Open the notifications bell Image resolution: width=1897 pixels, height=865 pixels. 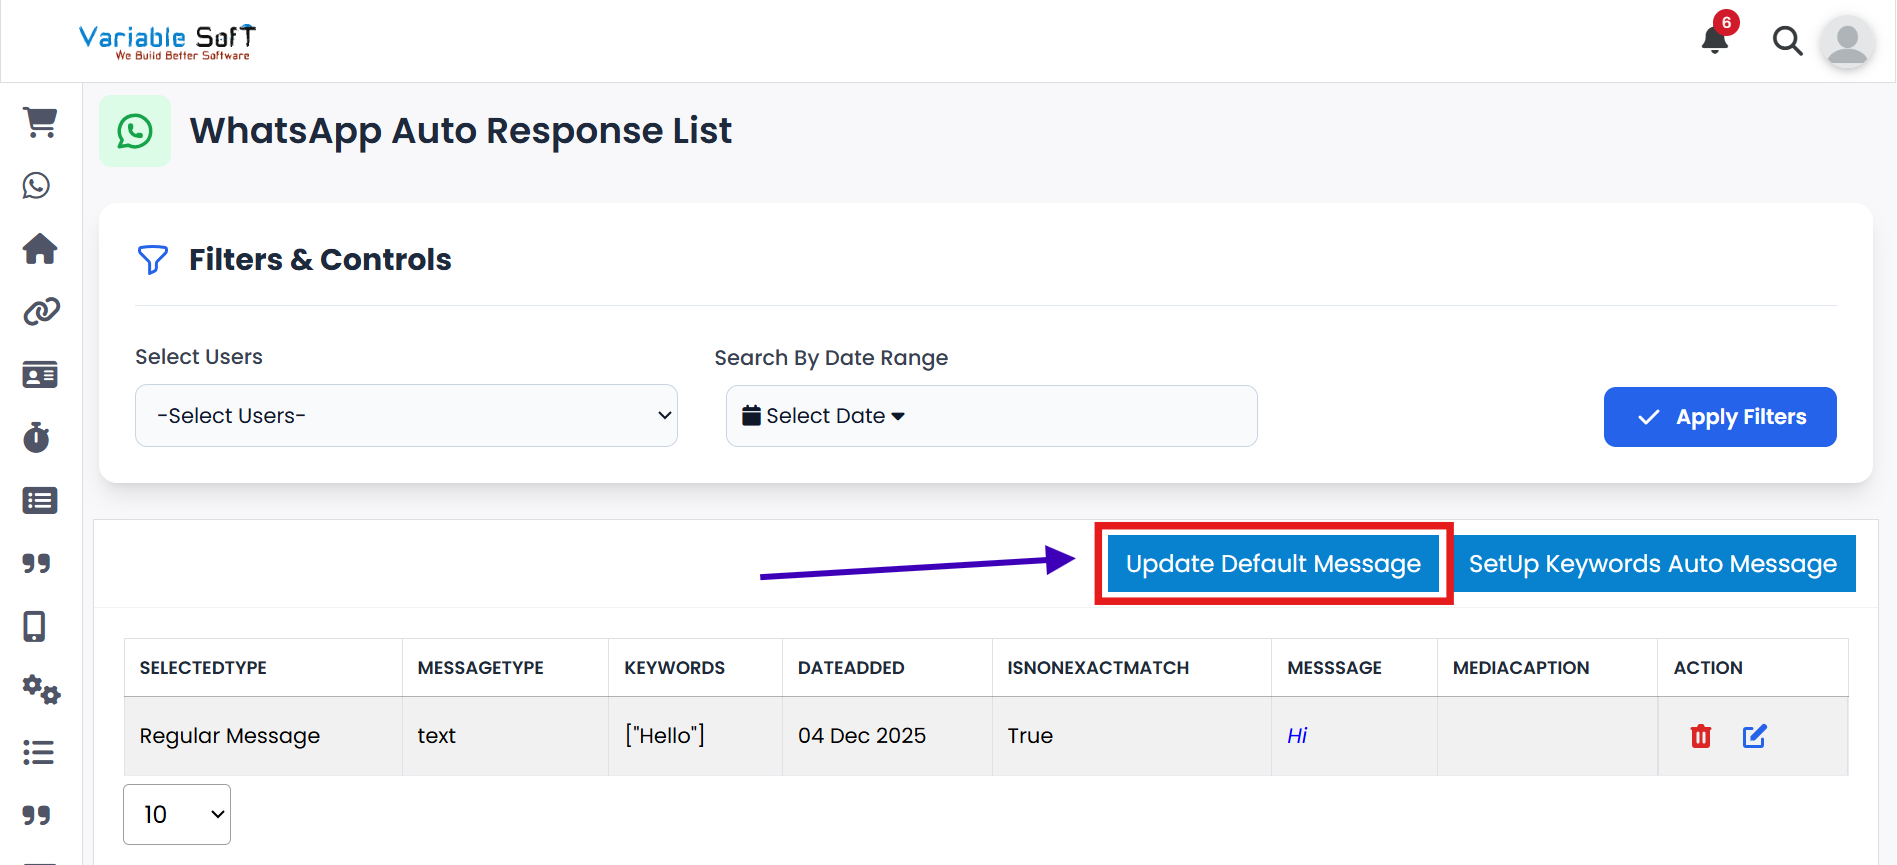tap(1715, 40)
